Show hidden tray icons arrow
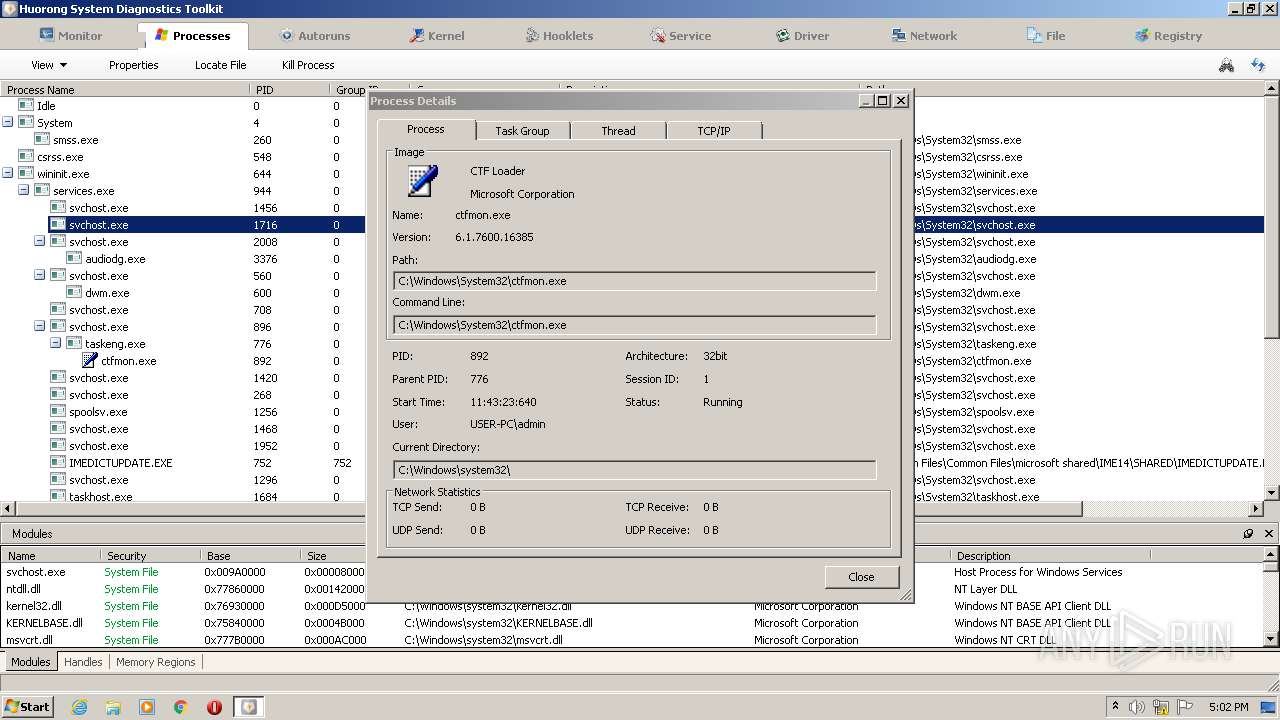This screenshot has width=1280, height=720. 1115,707
